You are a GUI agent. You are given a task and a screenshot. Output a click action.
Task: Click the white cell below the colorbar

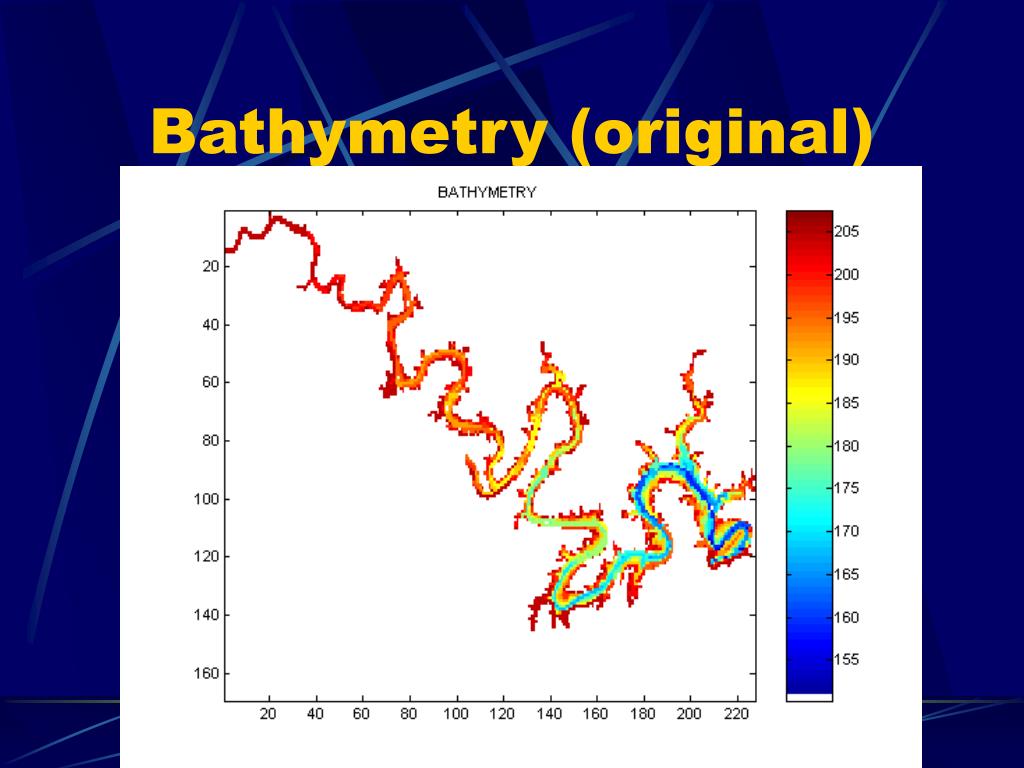tap(810, 697)
